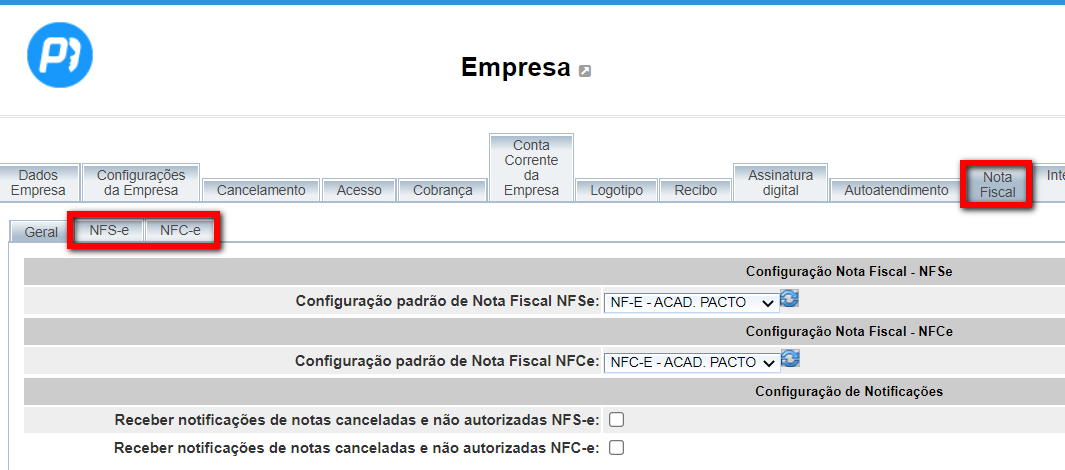Switch to the NFC-e sub-tab
1065x470 pixels.
180,231
